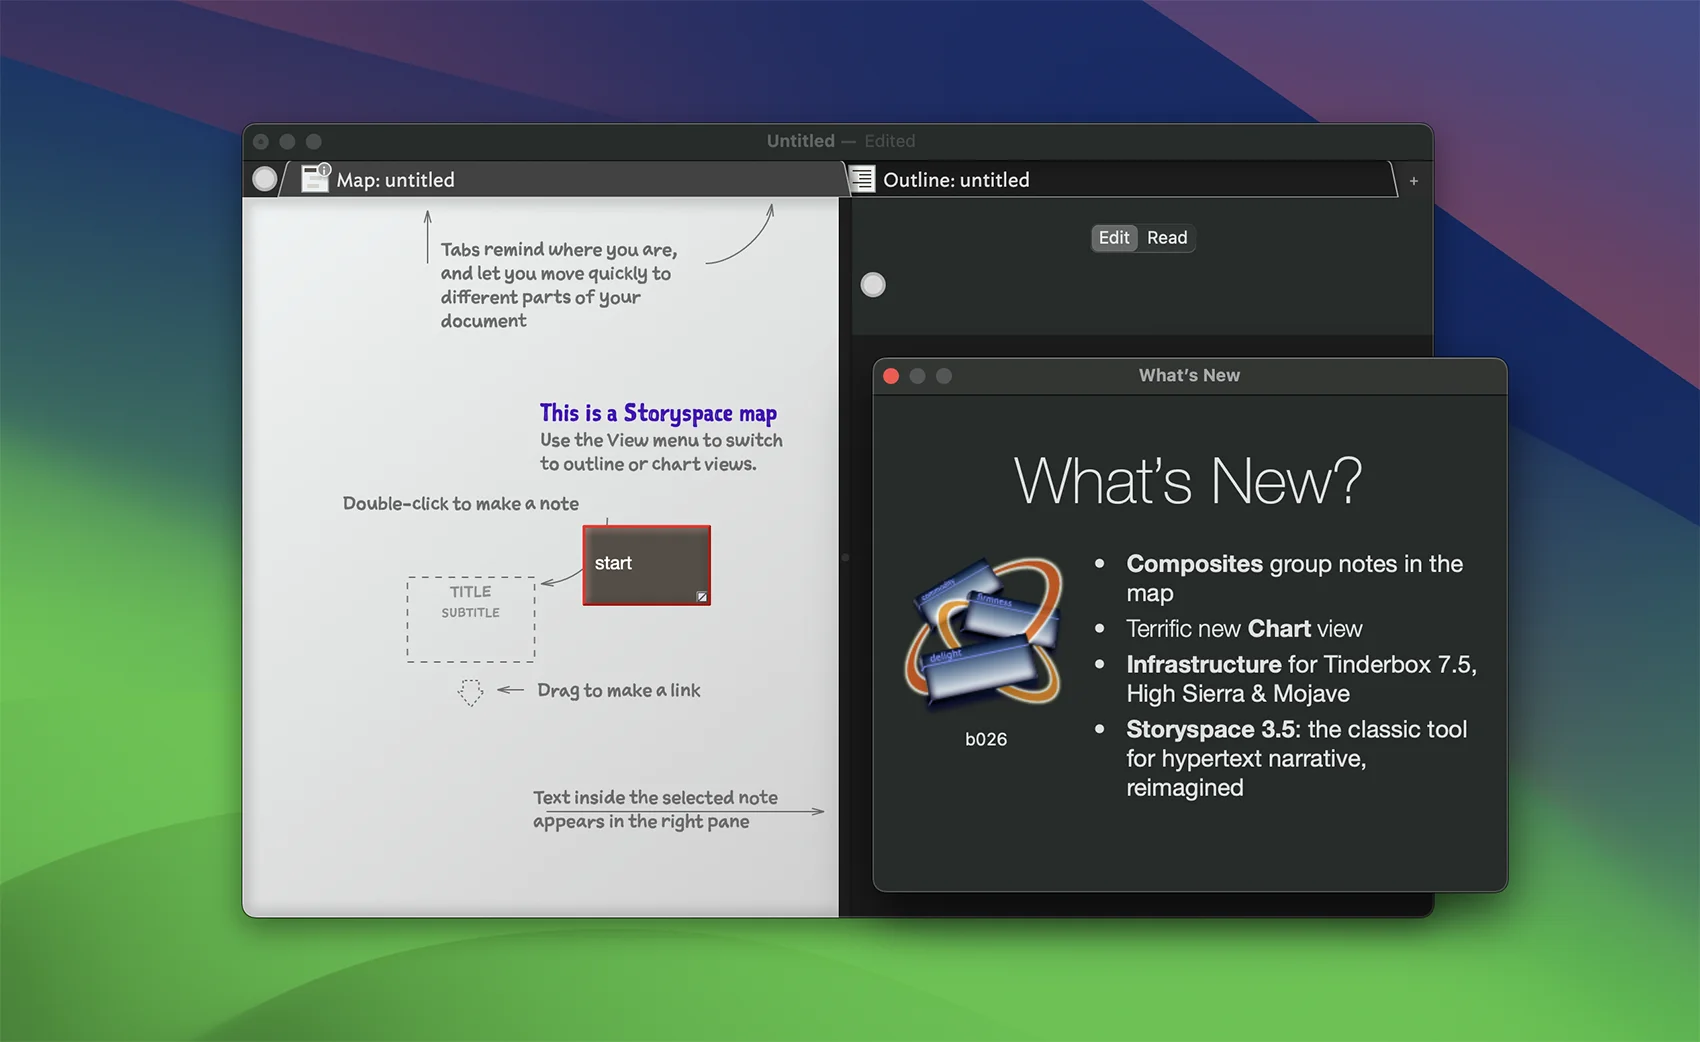Viewport: 1700px width, 1042px height.
Task: Minimize the What's New window
Action: pyautogui.click(x=917, y=376)
